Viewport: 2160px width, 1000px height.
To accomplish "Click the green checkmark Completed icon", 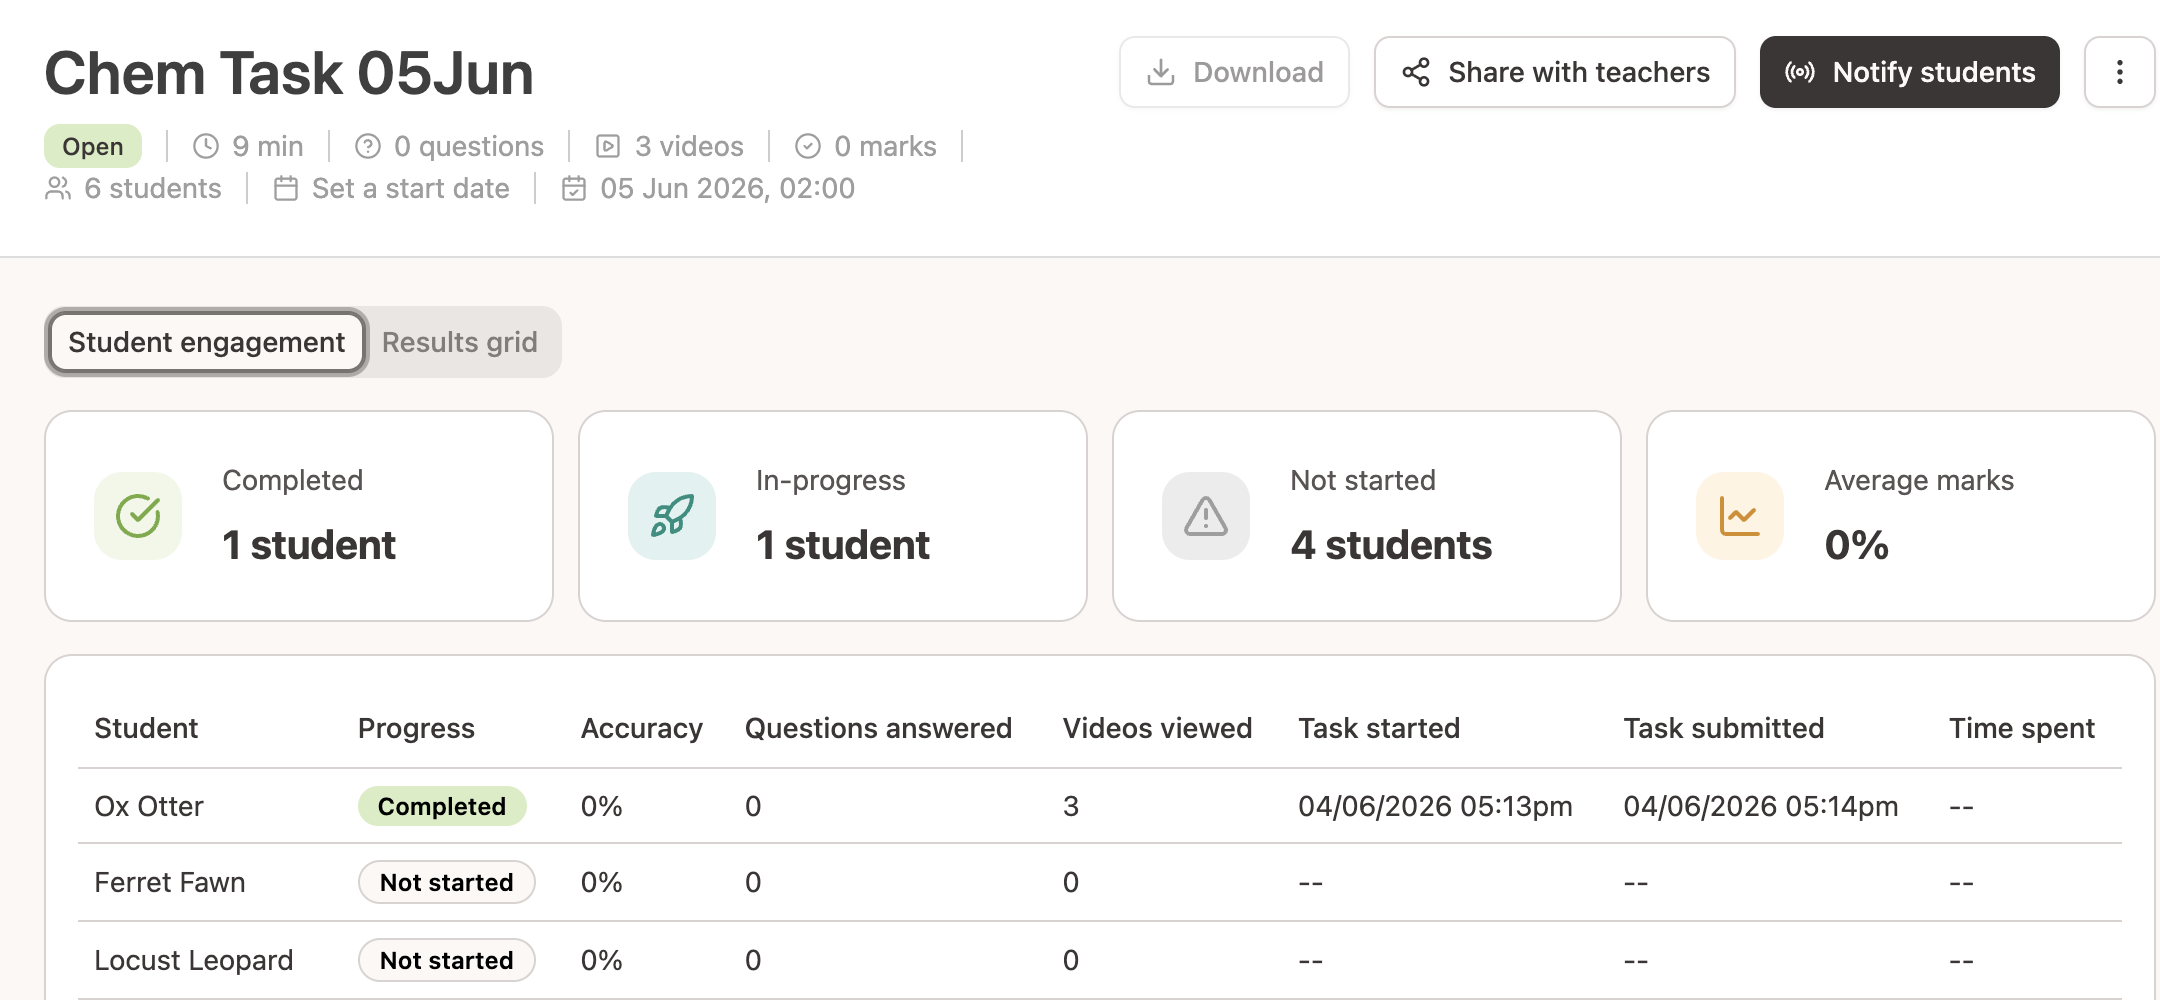I will click(138, 516).
